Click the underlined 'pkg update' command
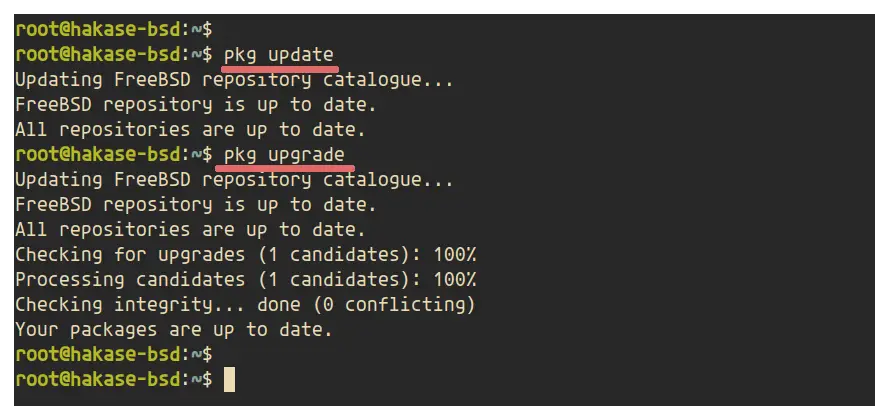 (x=279, y=55)
